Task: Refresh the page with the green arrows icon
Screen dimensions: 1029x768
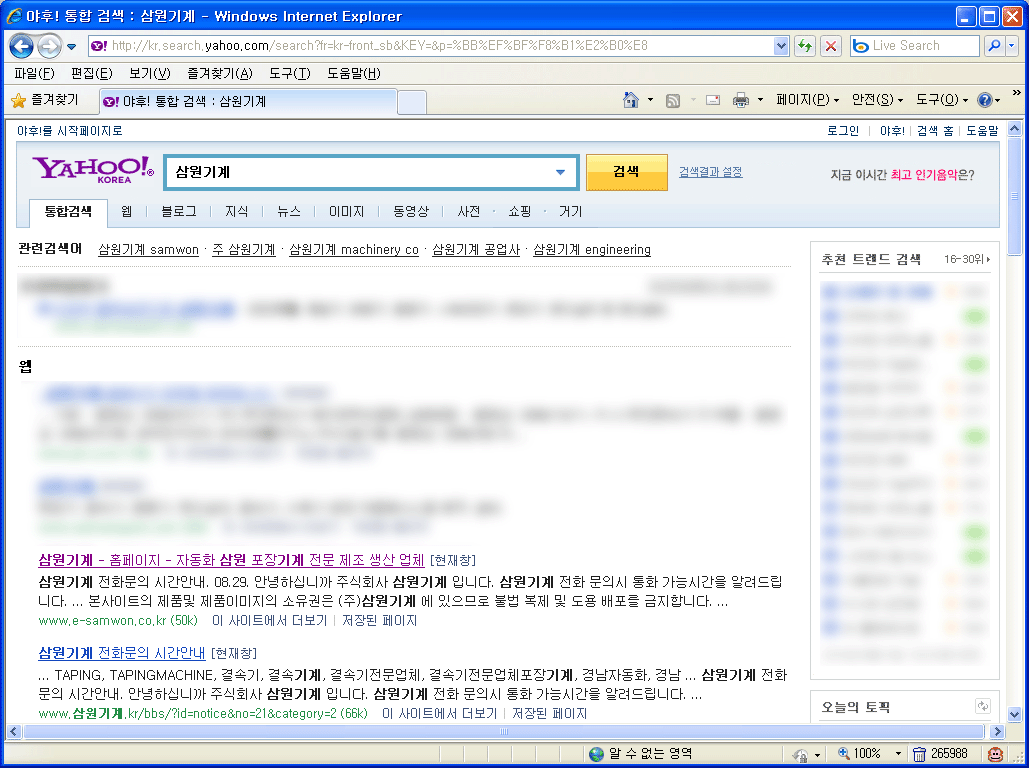Action: point(805,46)
